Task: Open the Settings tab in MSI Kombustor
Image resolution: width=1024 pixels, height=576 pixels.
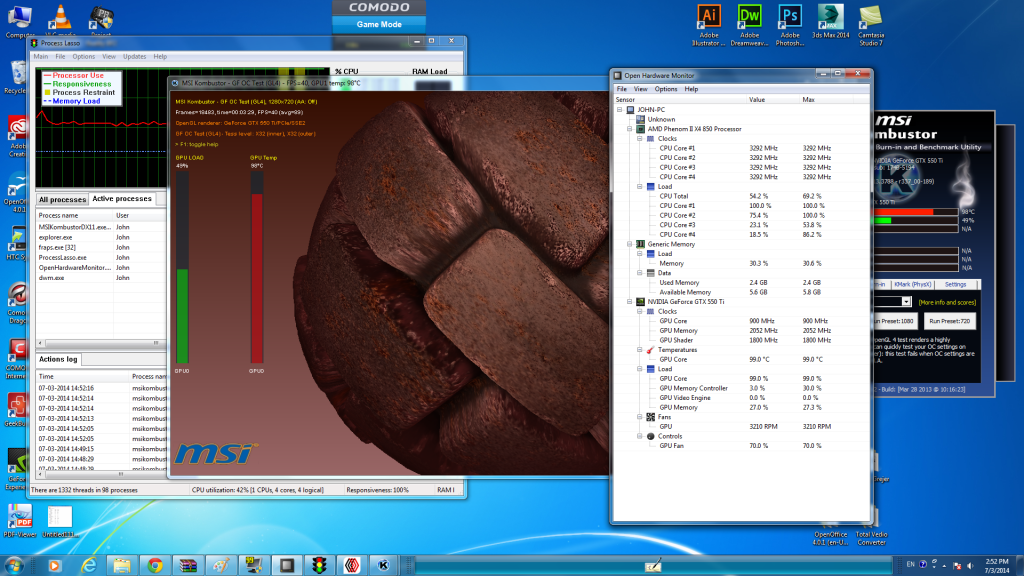Action: coord(955,285)
